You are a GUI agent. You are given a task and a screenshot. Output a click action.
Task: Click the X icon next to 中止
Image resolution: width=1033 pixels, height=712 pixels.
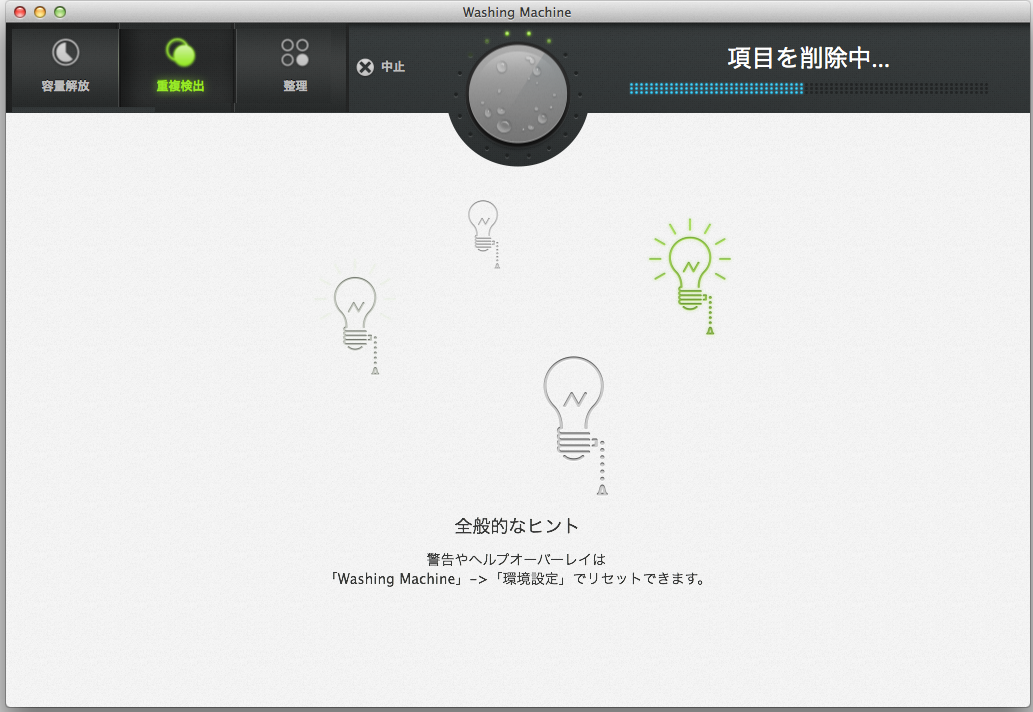365,67
